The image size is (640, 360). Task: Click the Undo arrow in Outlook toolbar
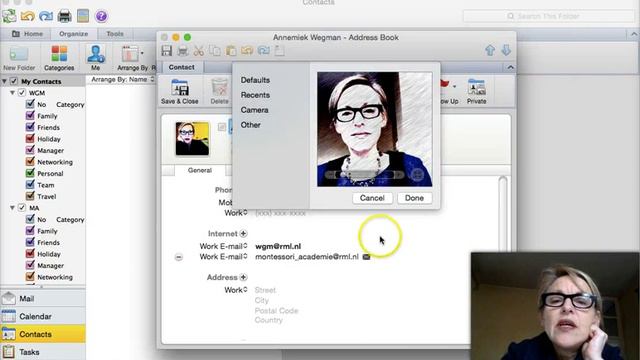[28, 16]
